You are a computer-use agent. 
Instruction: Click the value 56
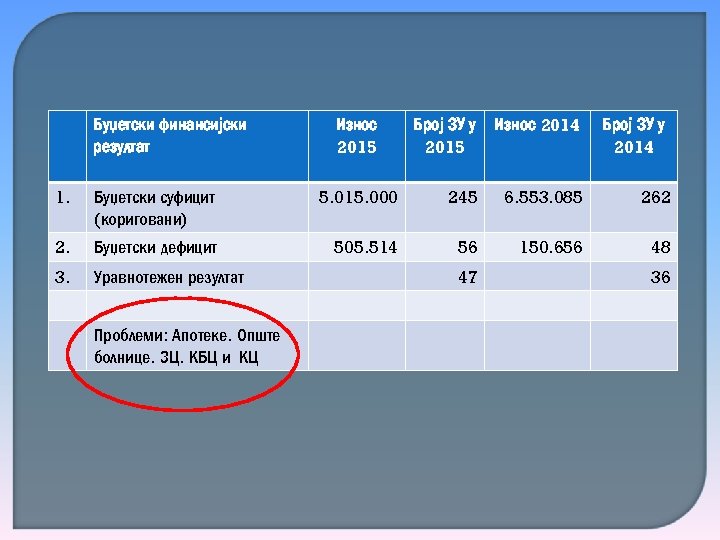click(x=467, y=248)
